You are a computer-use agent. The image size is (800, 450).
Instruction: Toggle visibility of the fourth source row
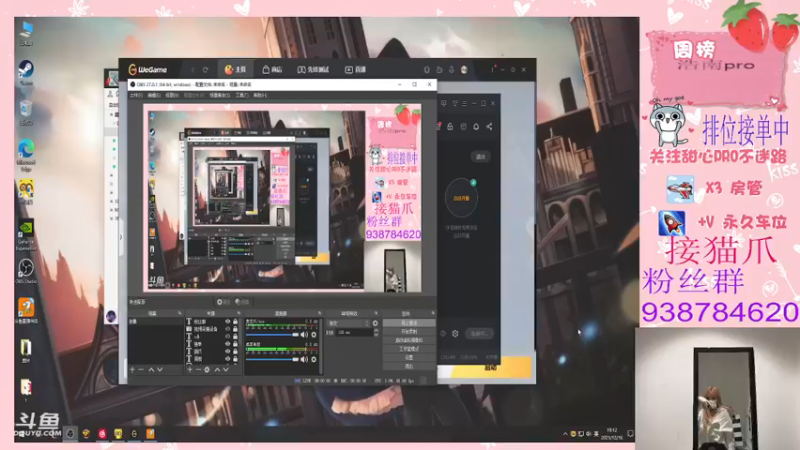228,344
